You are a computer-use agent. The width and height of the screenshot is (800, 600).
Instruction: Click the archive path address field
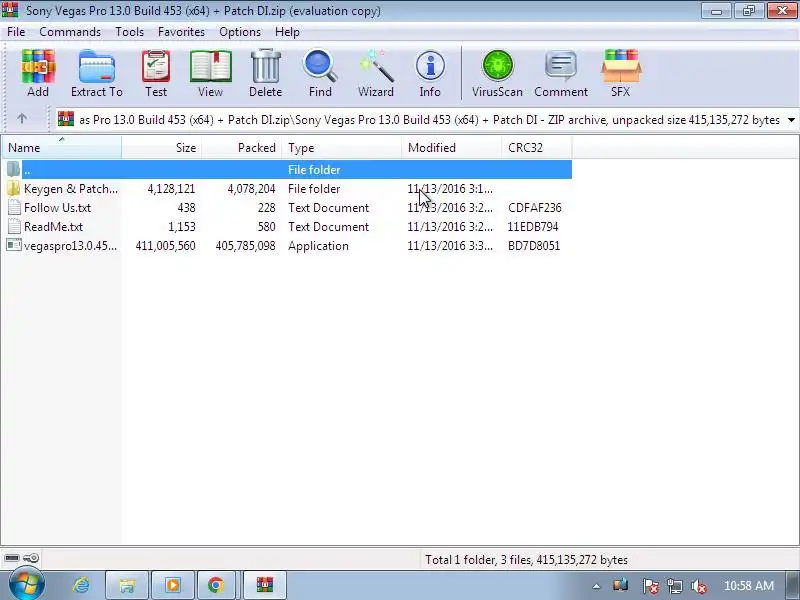tap(429, 120)
